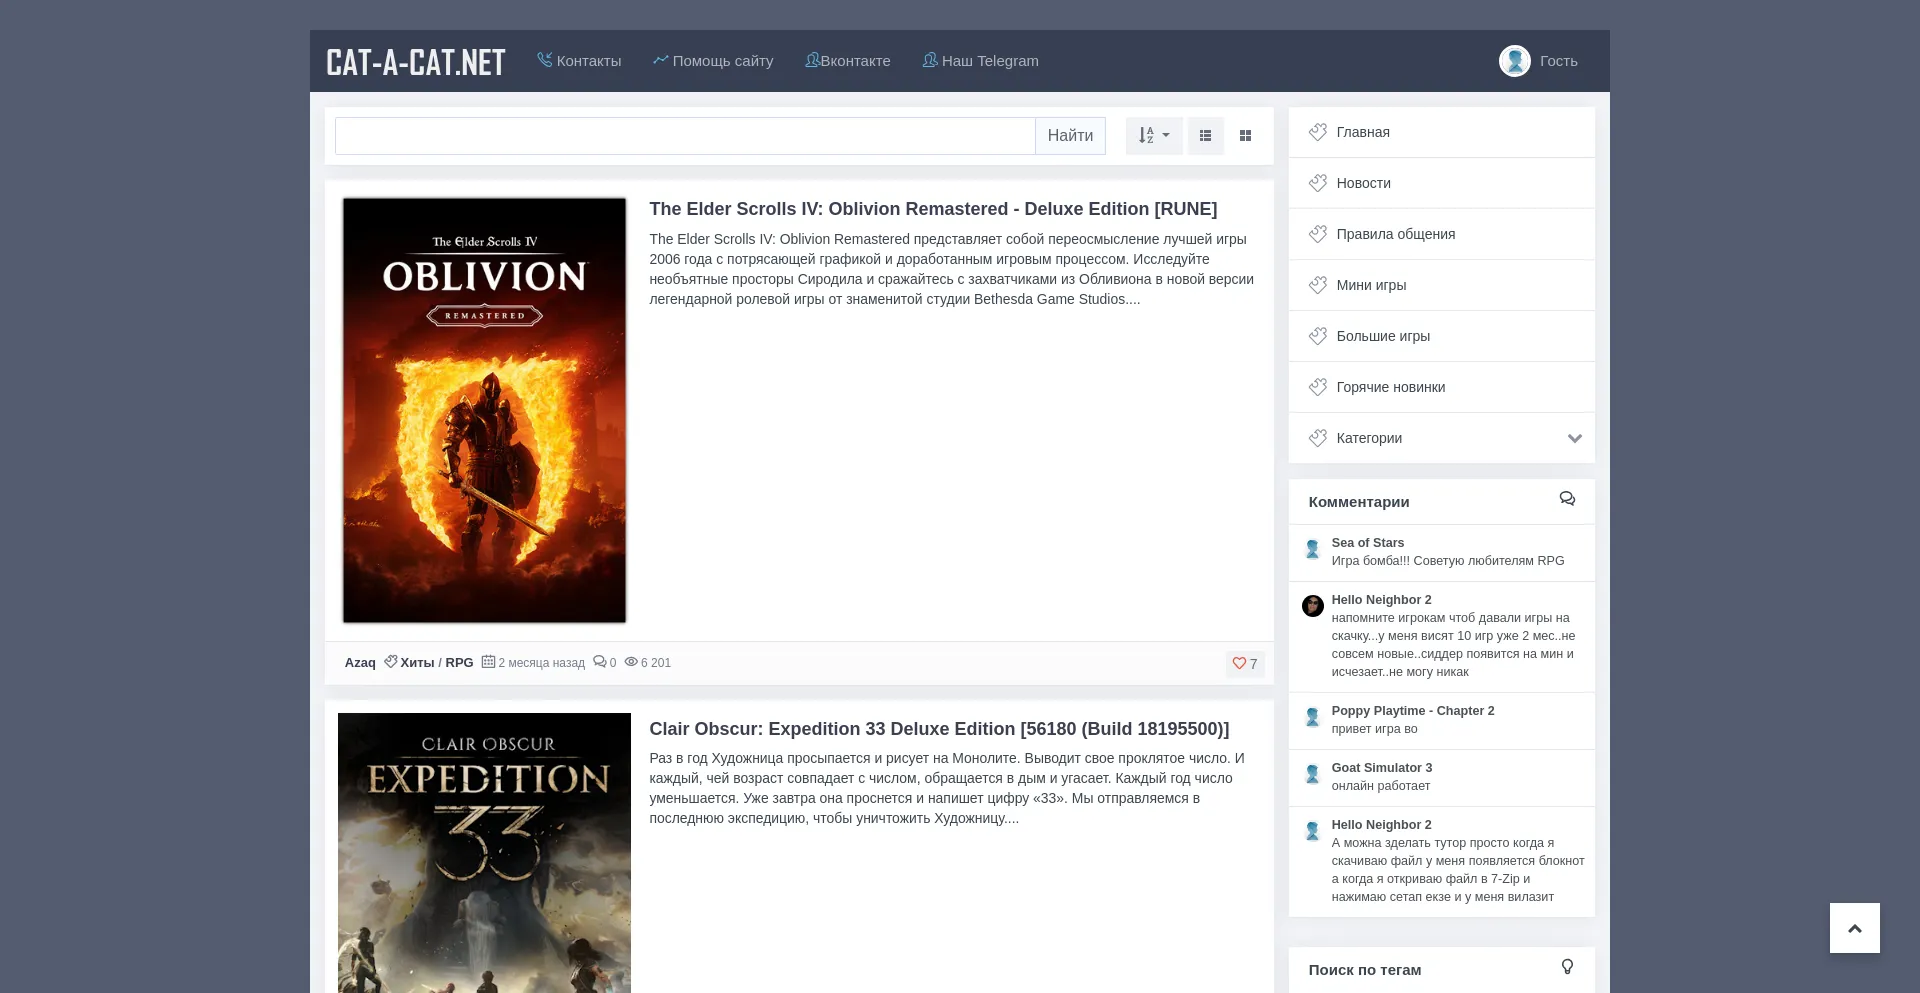Click the tag icon next to Правила общения
This screenshot has height=993, width=1920.
[1318, 234]
